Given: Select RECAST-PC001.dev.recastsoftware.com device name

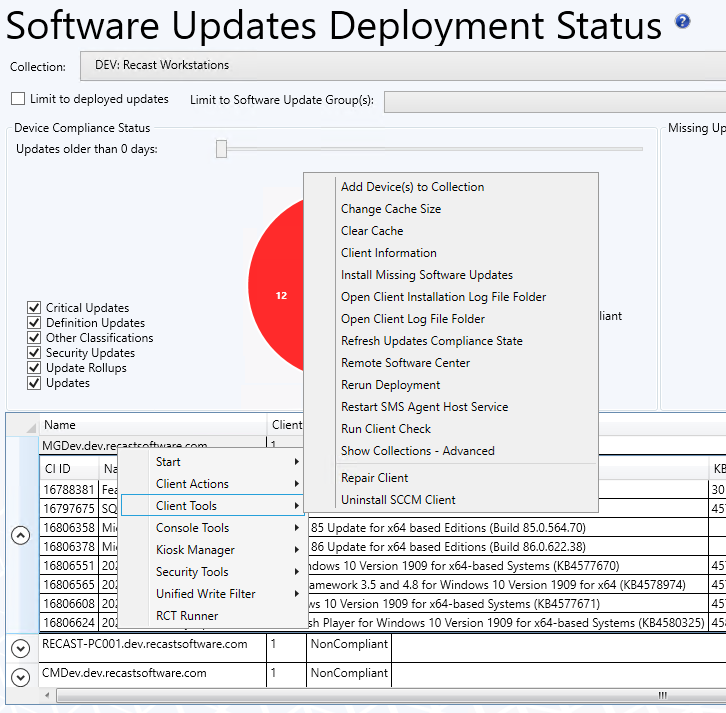Looking at the screenshot, I should 144,644.
